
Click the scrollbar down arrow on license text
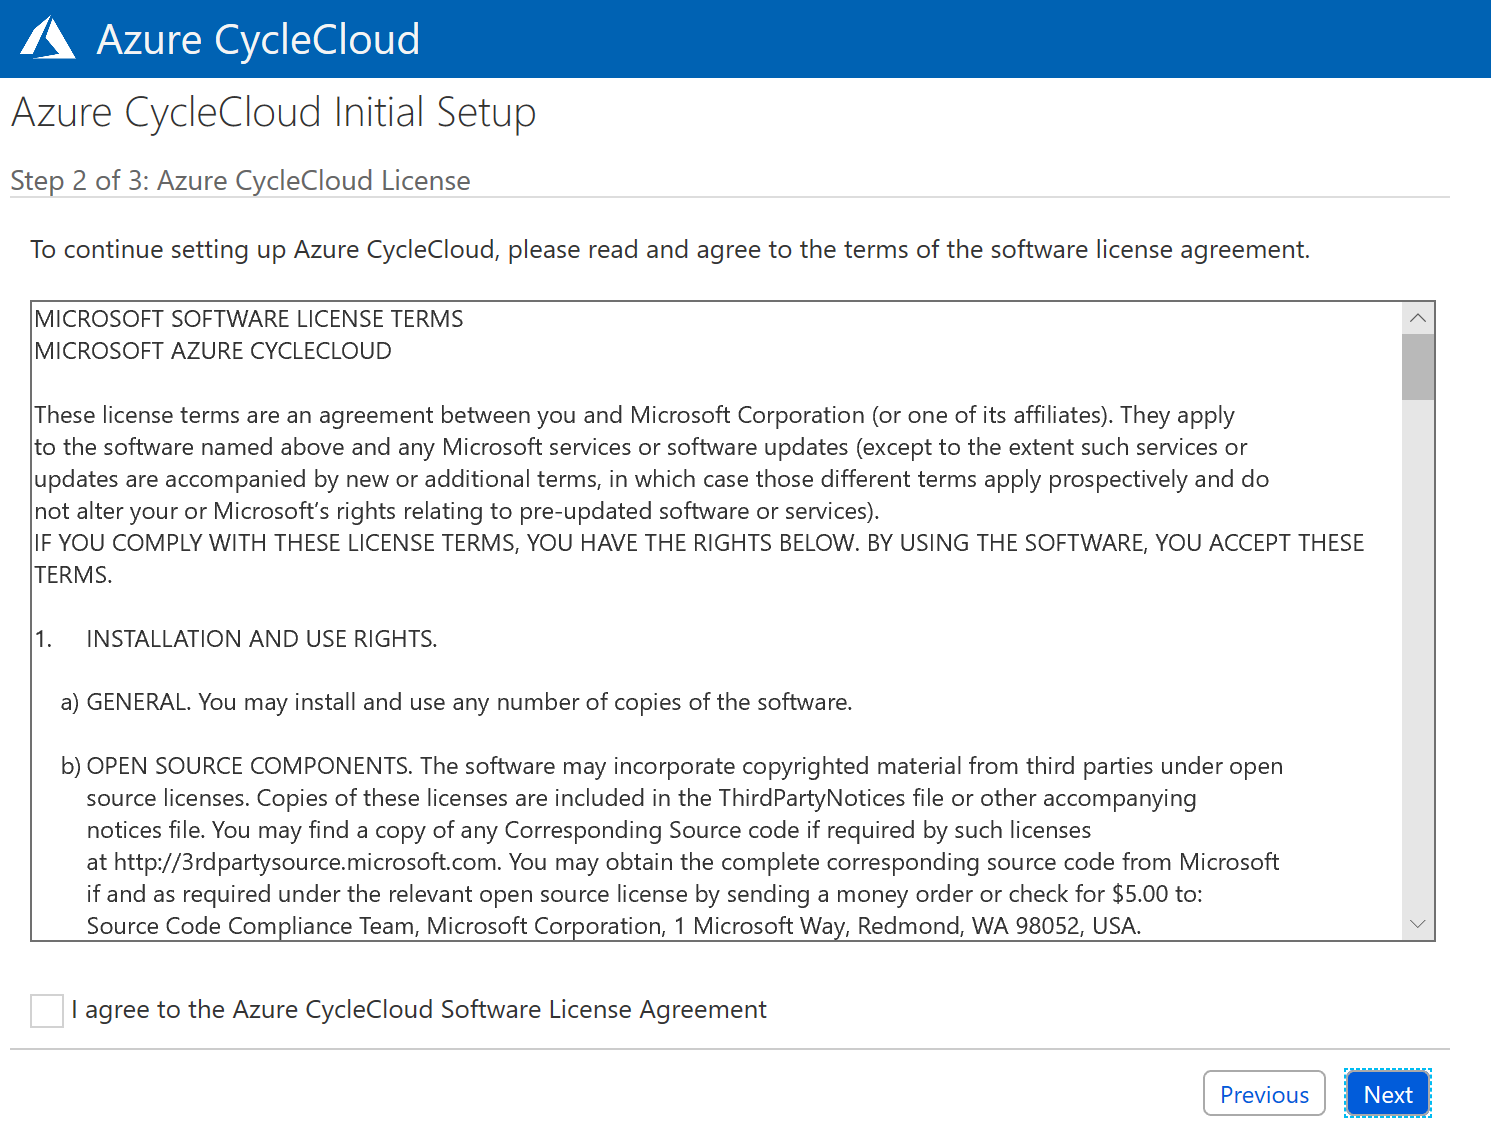[x=1417, y=924]
